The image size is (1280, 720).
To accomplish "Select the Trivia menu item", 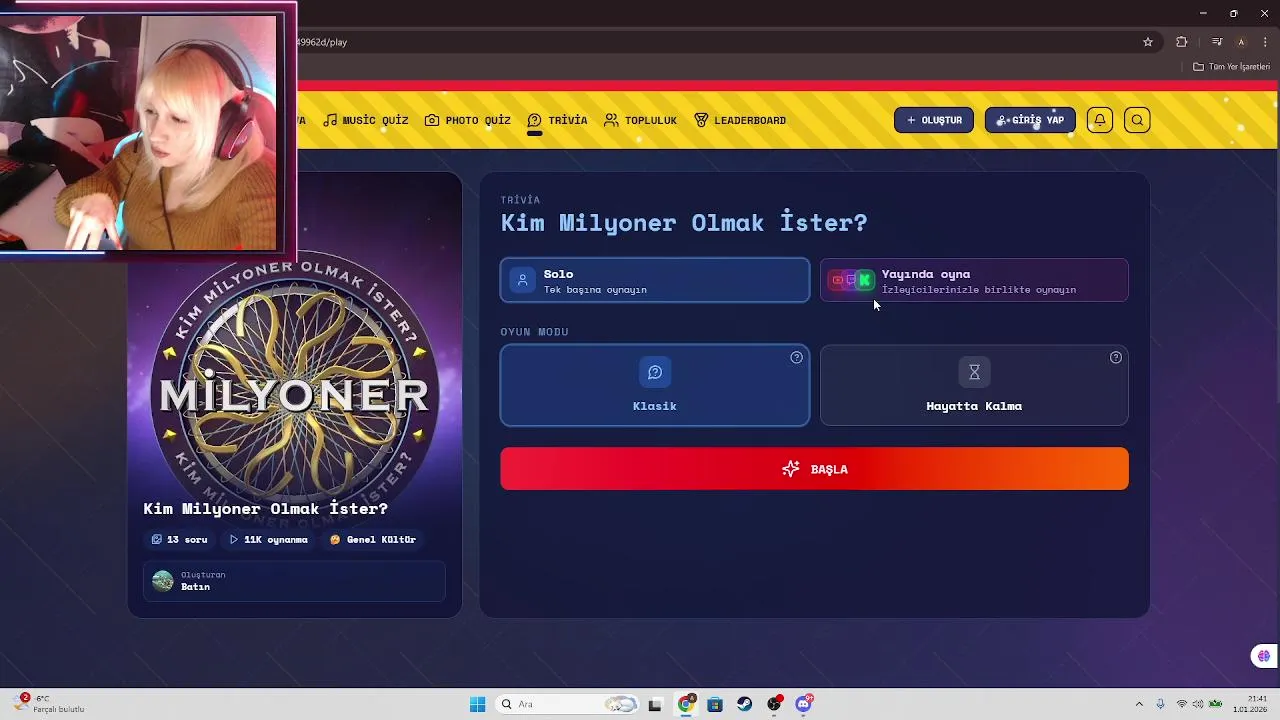I will coord(558,120).
